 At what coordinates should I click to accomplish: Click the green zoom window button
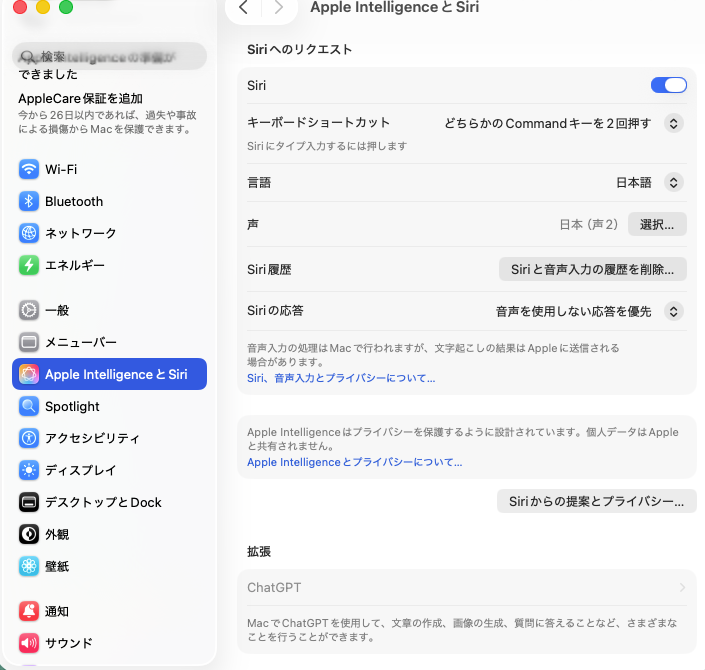coord(66,7)
